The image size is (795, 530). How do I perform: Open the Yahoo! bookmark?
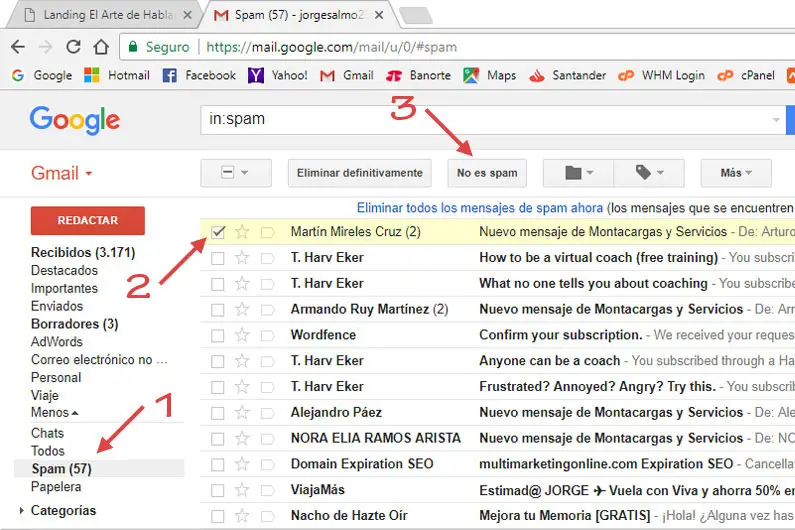278,76
